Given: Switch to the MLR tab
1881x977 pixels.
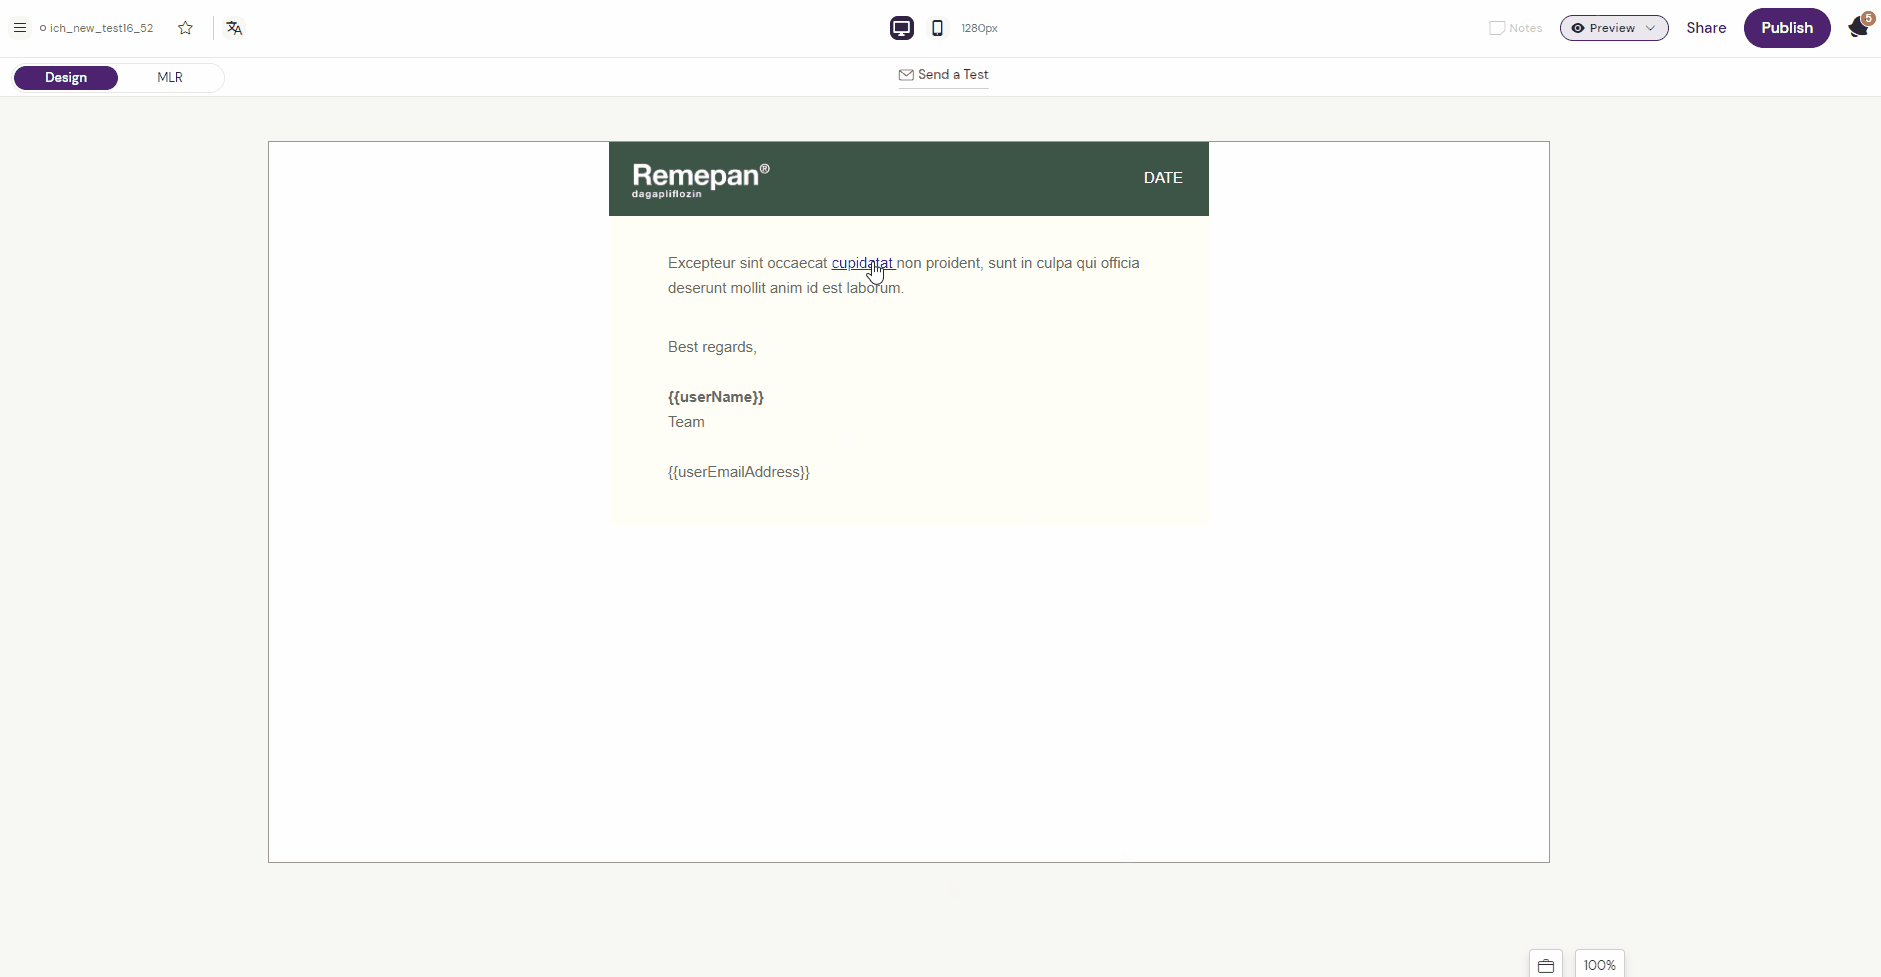Looking at the screenshot, I should (x=170, y=78).
